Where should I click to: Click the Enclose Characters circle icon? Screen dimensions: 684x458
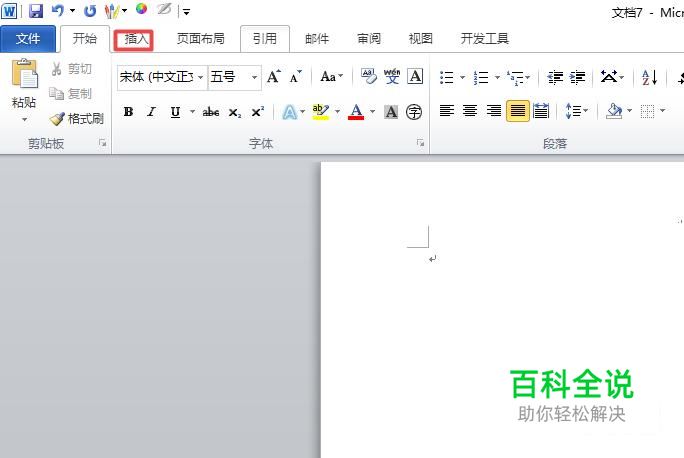(414, 112)
